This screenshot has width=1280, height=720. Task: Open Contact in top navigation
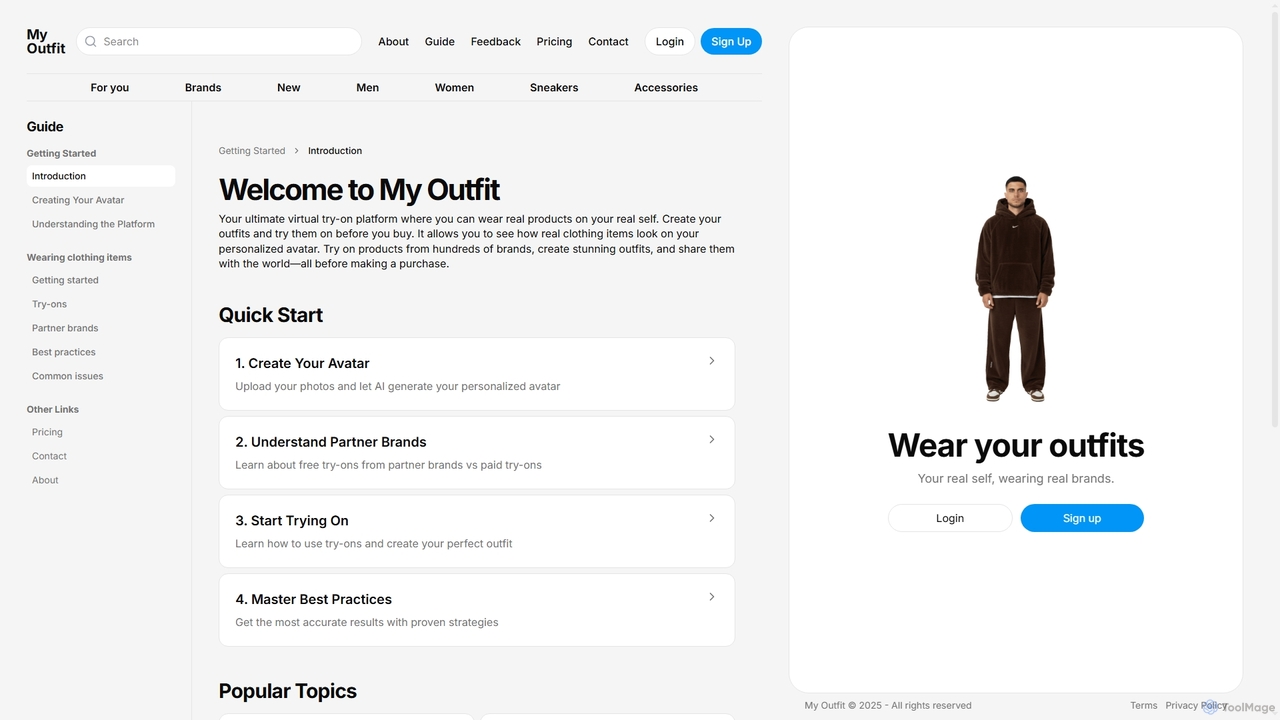608,41
